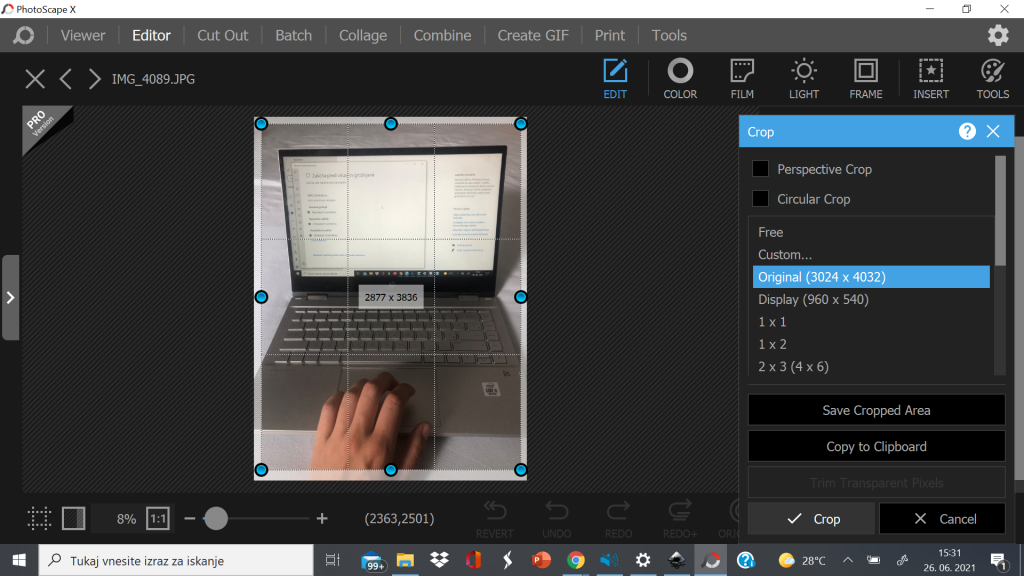The height and width of the screenshot is (576, 1024).
Task: Click Copy to Clipboard button
Action: coord(876,447)
